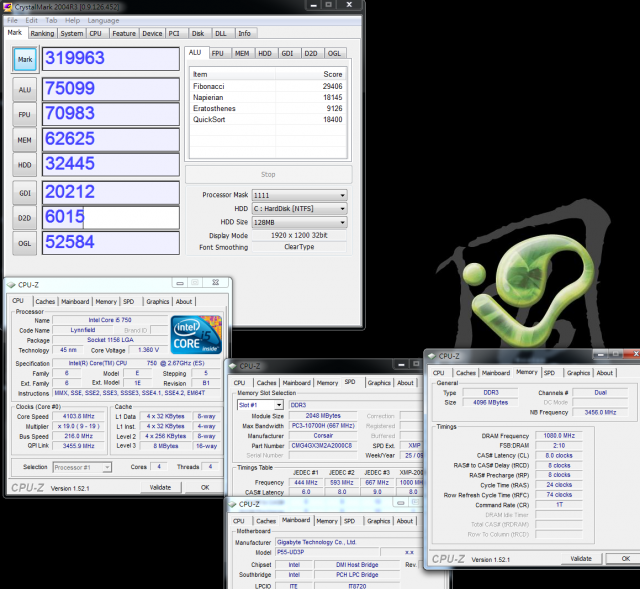Run the D2D benchmark button
640x589 pixels.
pyautogui.click(x=24, y=218)
